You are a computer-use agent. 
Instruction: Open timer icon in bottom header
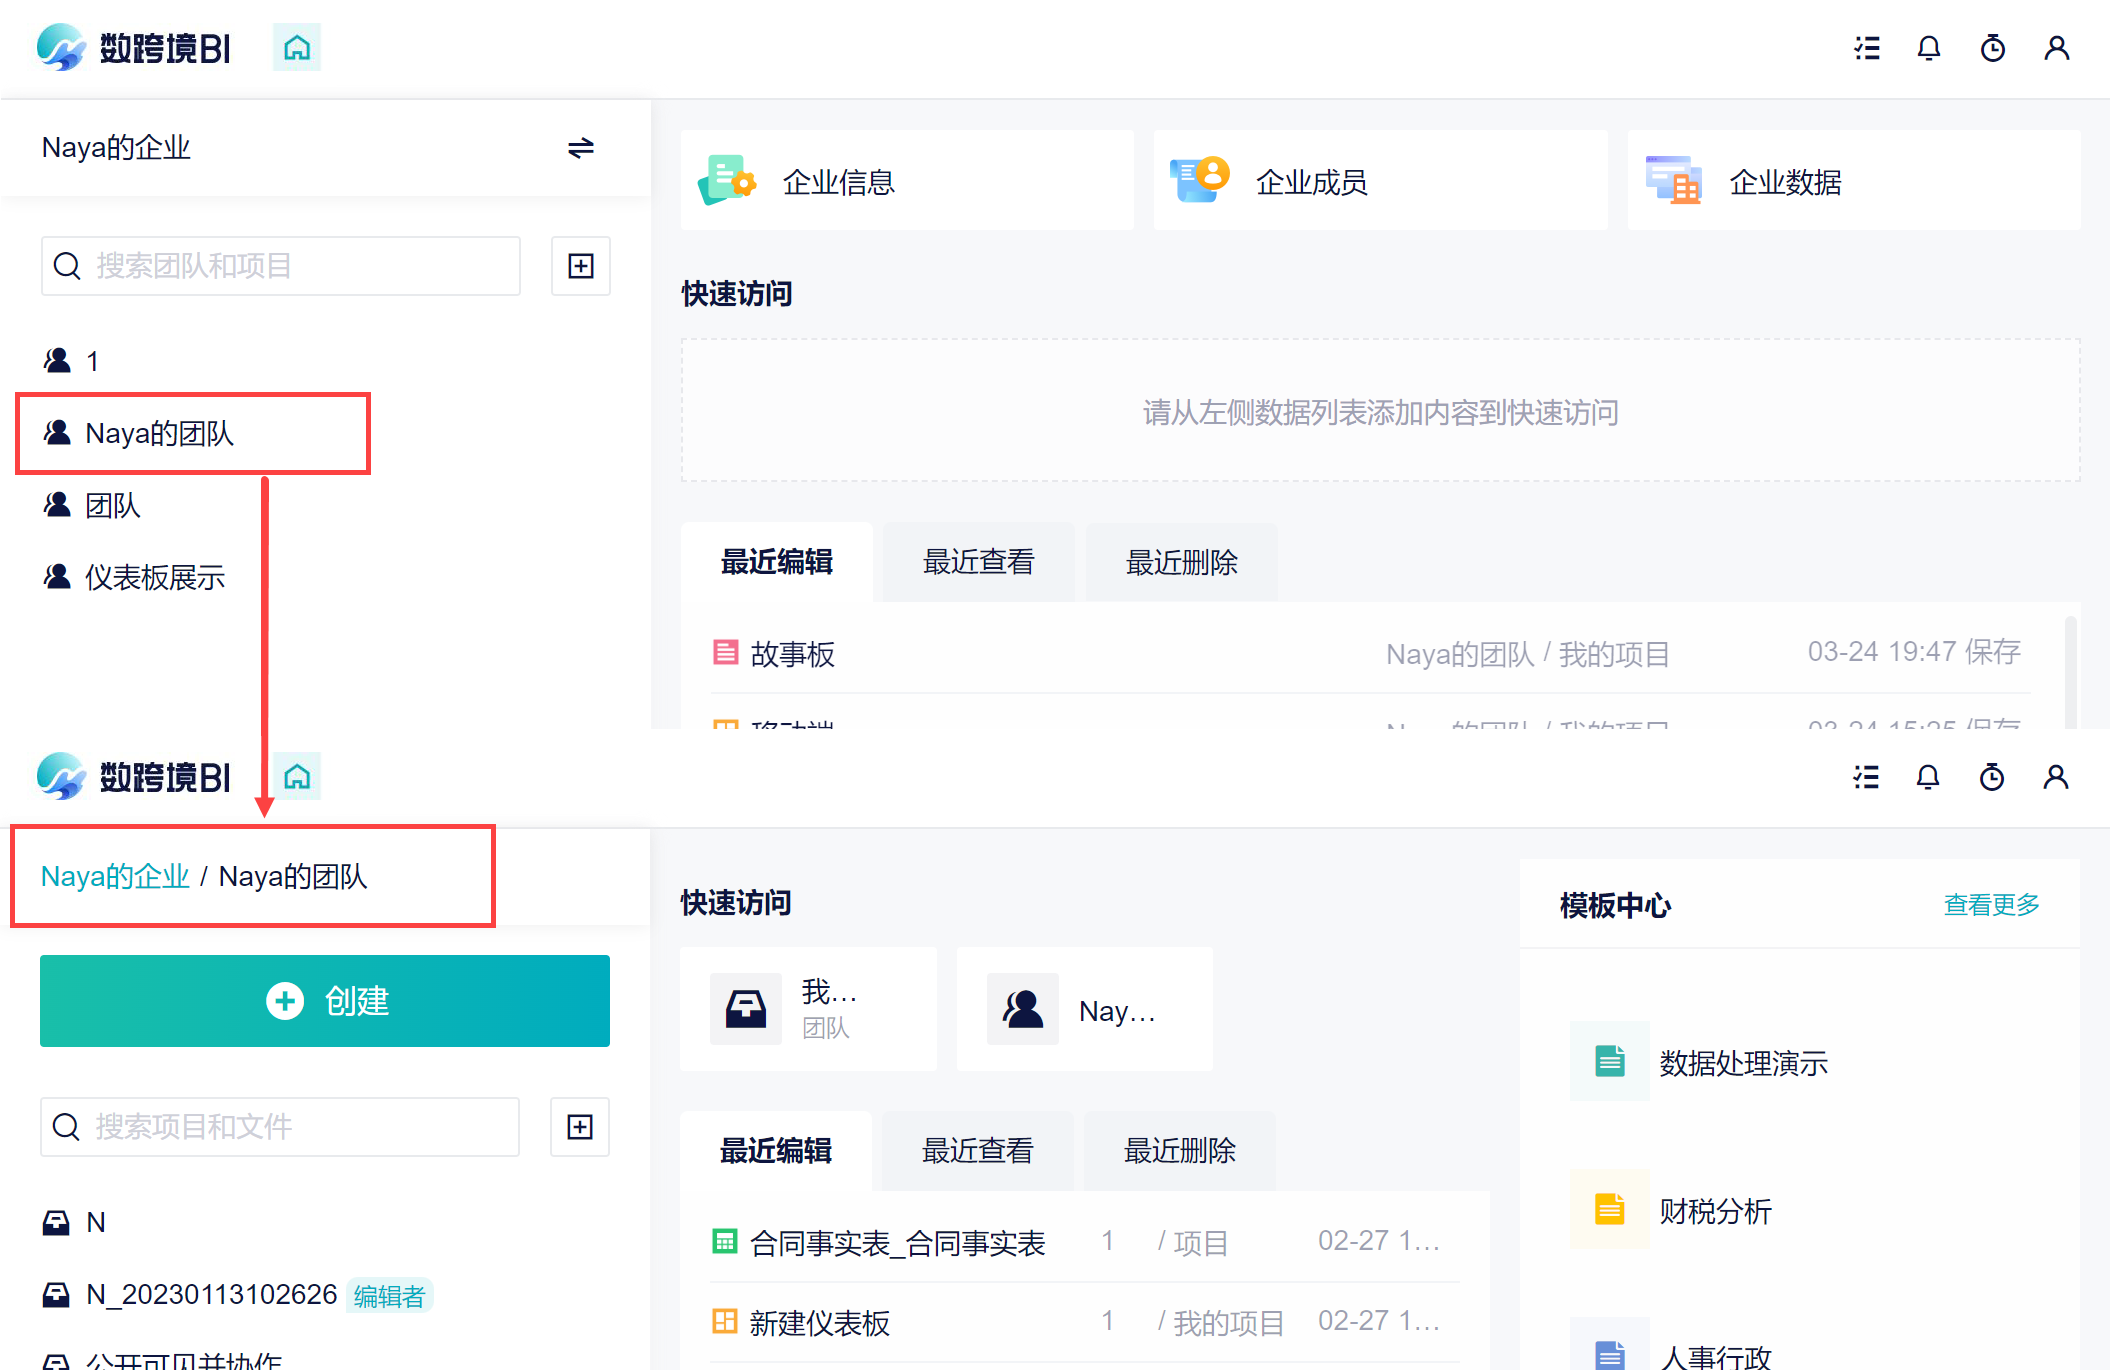(1992, 777)
